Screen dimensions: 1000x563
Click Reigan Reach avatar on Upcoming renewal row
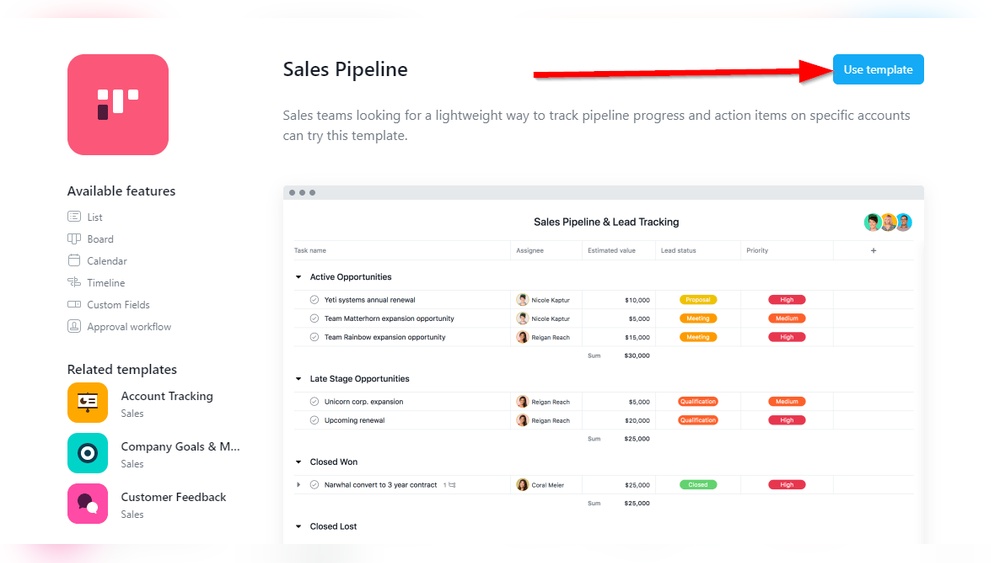pyautogui.click(x=522, y=420)
